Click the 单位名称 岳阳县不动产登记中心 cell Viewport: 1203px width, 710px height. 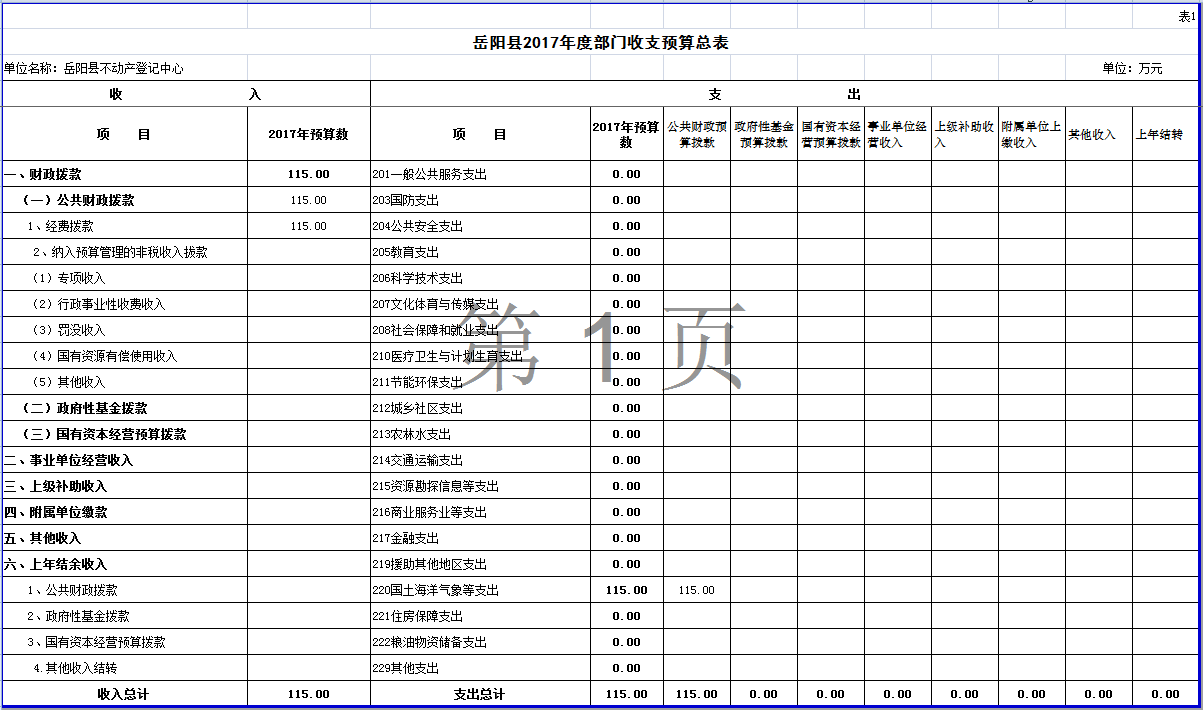94,69
